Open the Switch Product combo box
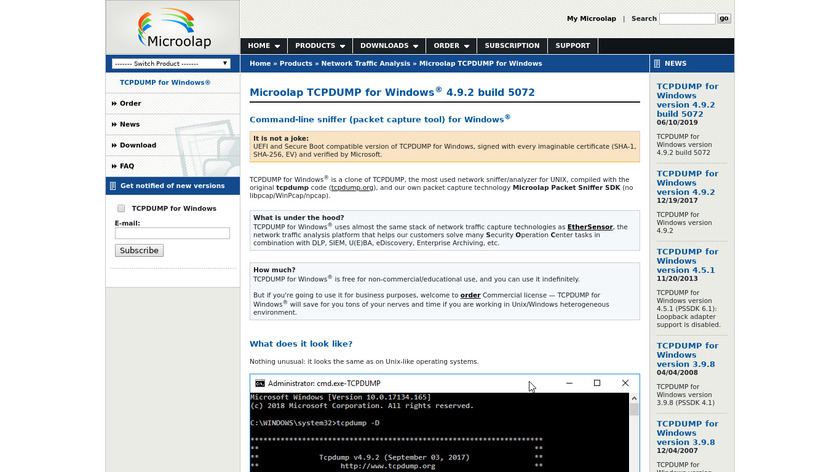Screen dimensions: 840x472 [171, 64]
